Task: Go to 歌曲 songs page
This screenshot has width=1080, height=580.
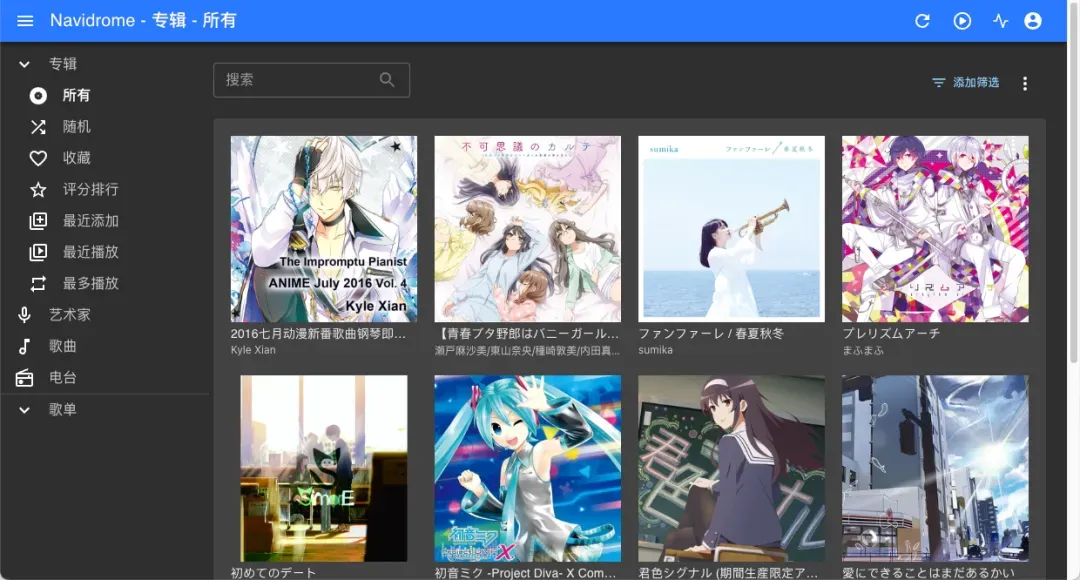Action: pos(62,346)
